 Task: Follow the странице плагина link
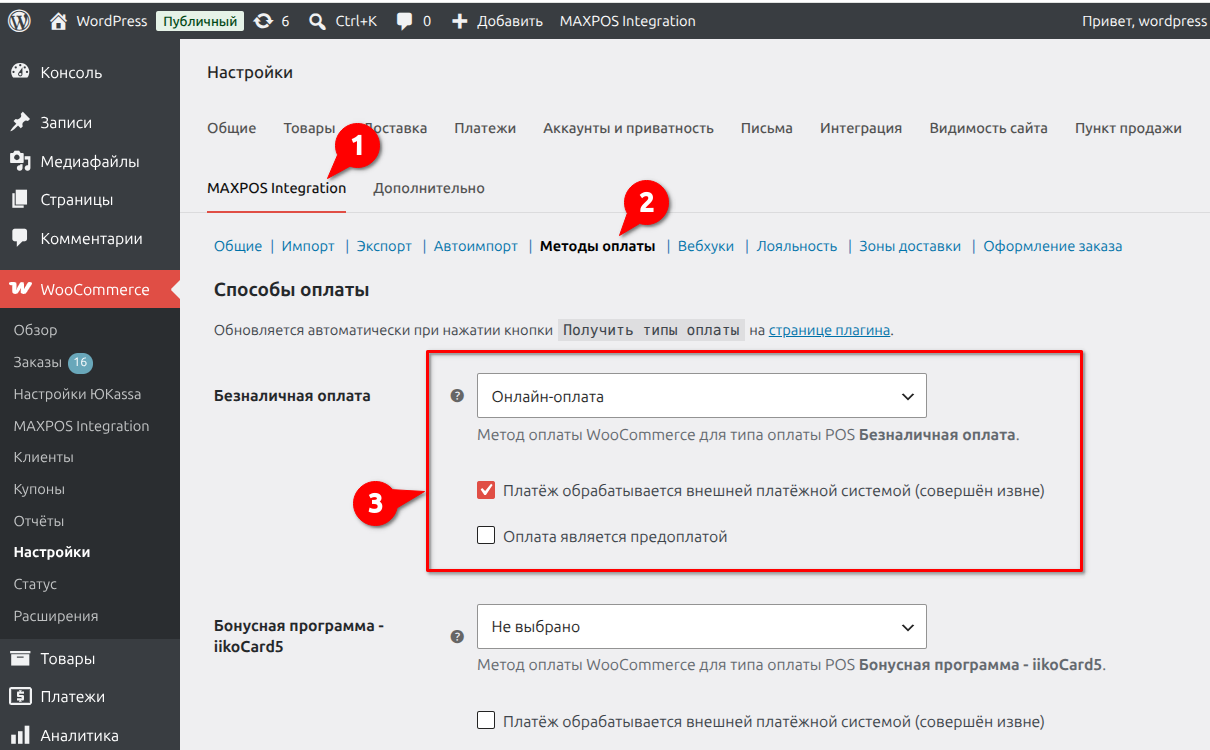[x=829, y=330]
